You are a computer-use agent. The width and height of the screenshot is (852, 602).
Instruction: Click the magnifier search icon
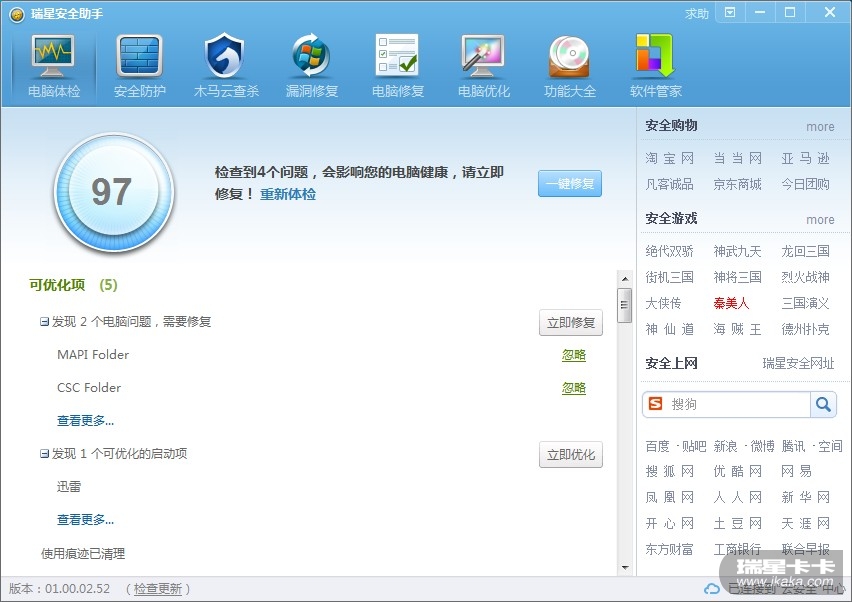(823, 404)
